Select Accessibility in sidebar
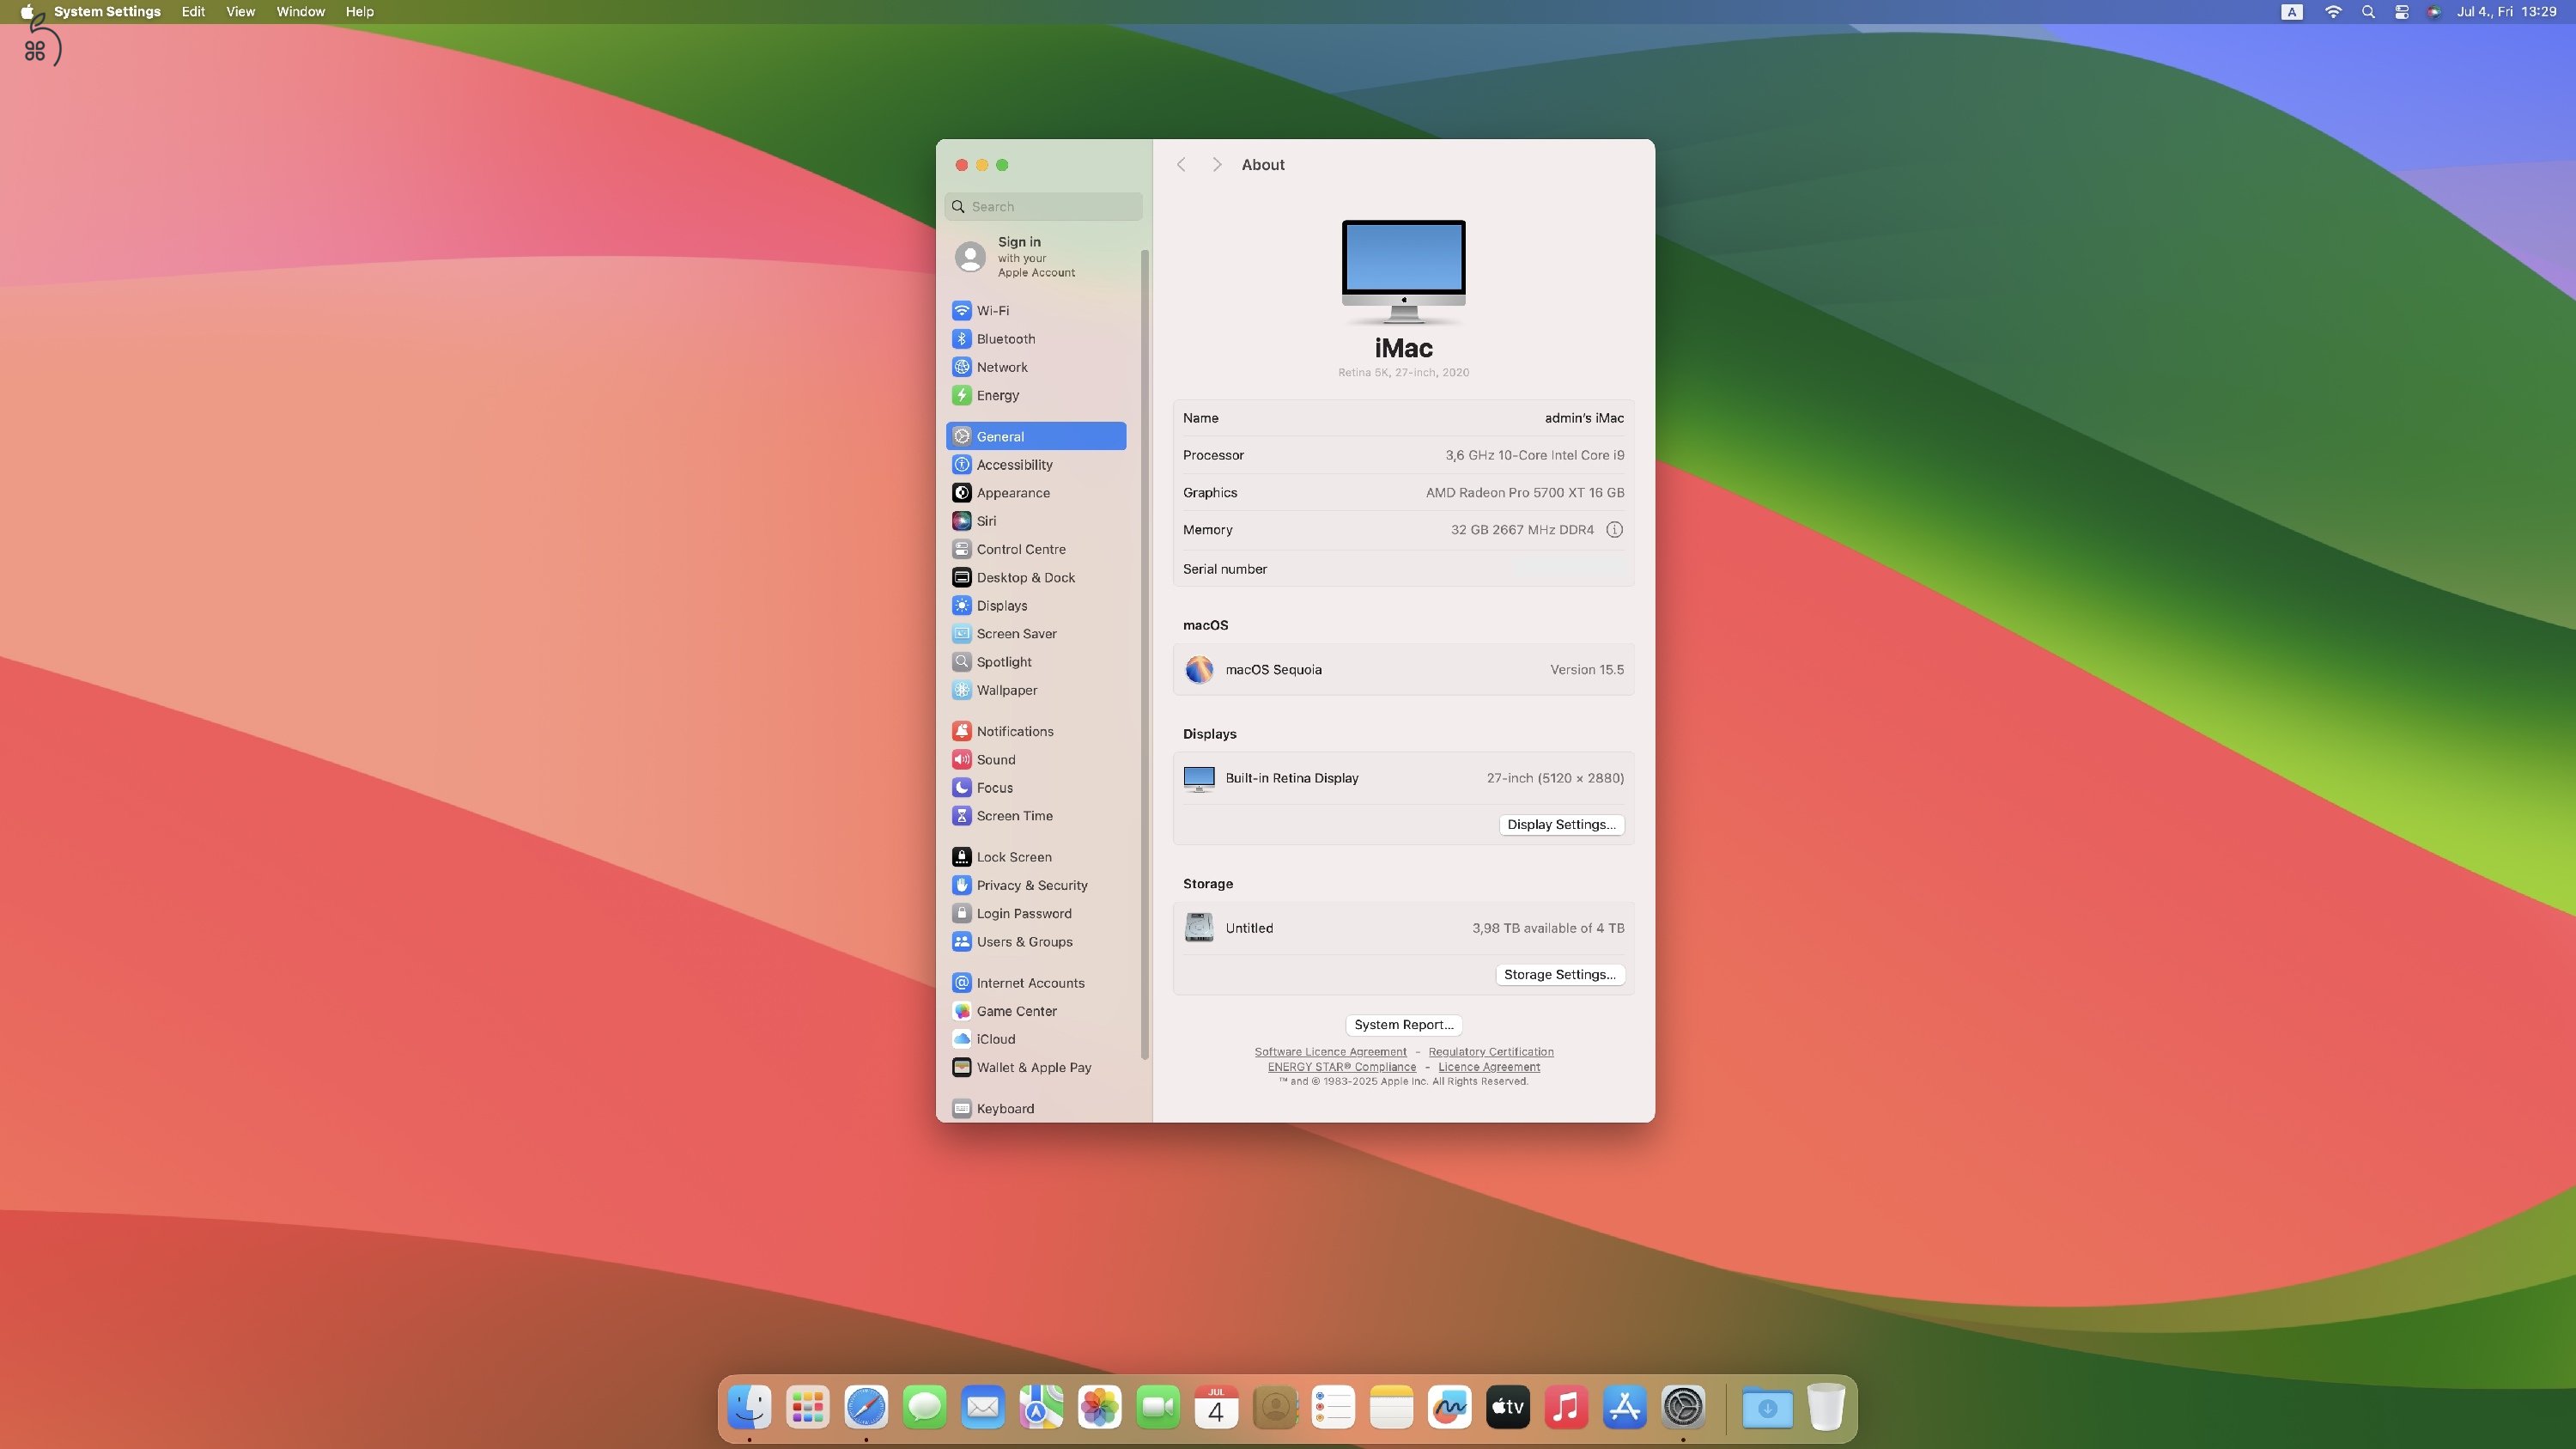The height and width of the screenshot is (1449, 2576). [1035, 465]
